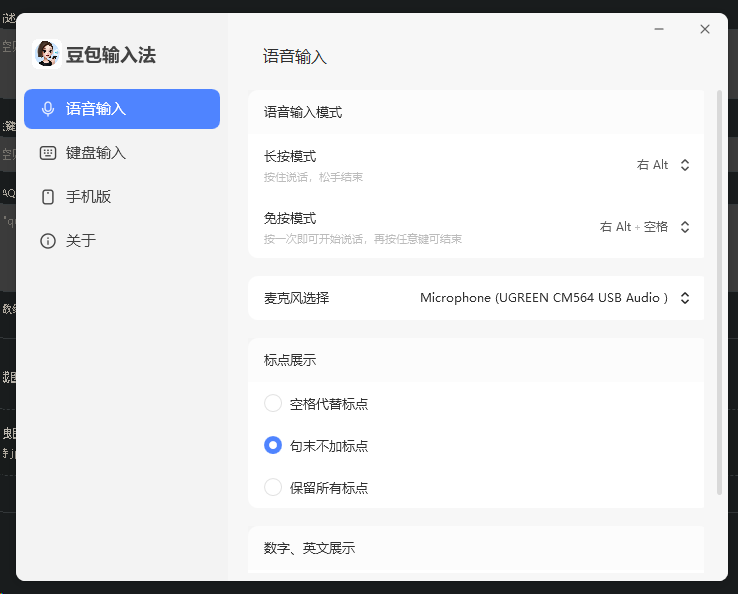Select the 空格代替标点 radio option
This screenshot has height=594, width=738.
[x=273, y=403]
